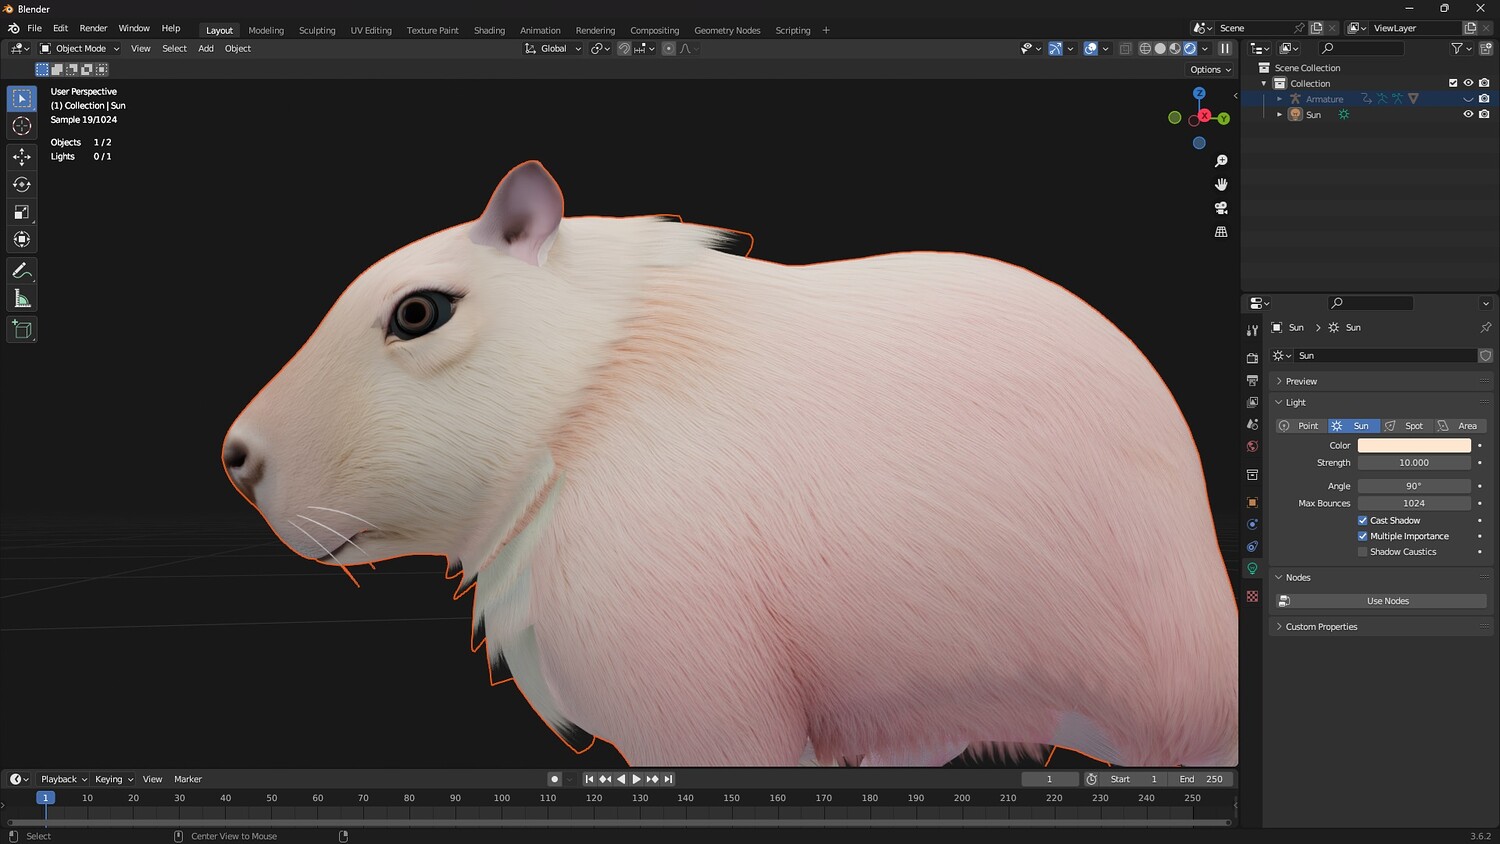Select the Move tool in the toolbar

pos(22,156)
